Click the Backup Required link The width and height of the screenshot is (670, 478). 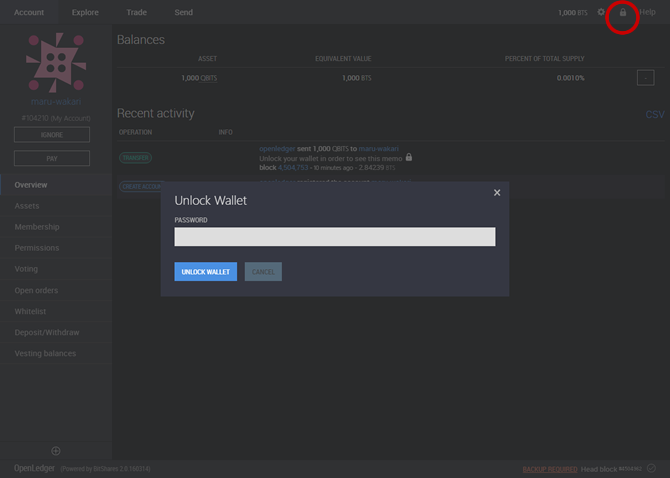pyautogui.click(x=549, y=468)
